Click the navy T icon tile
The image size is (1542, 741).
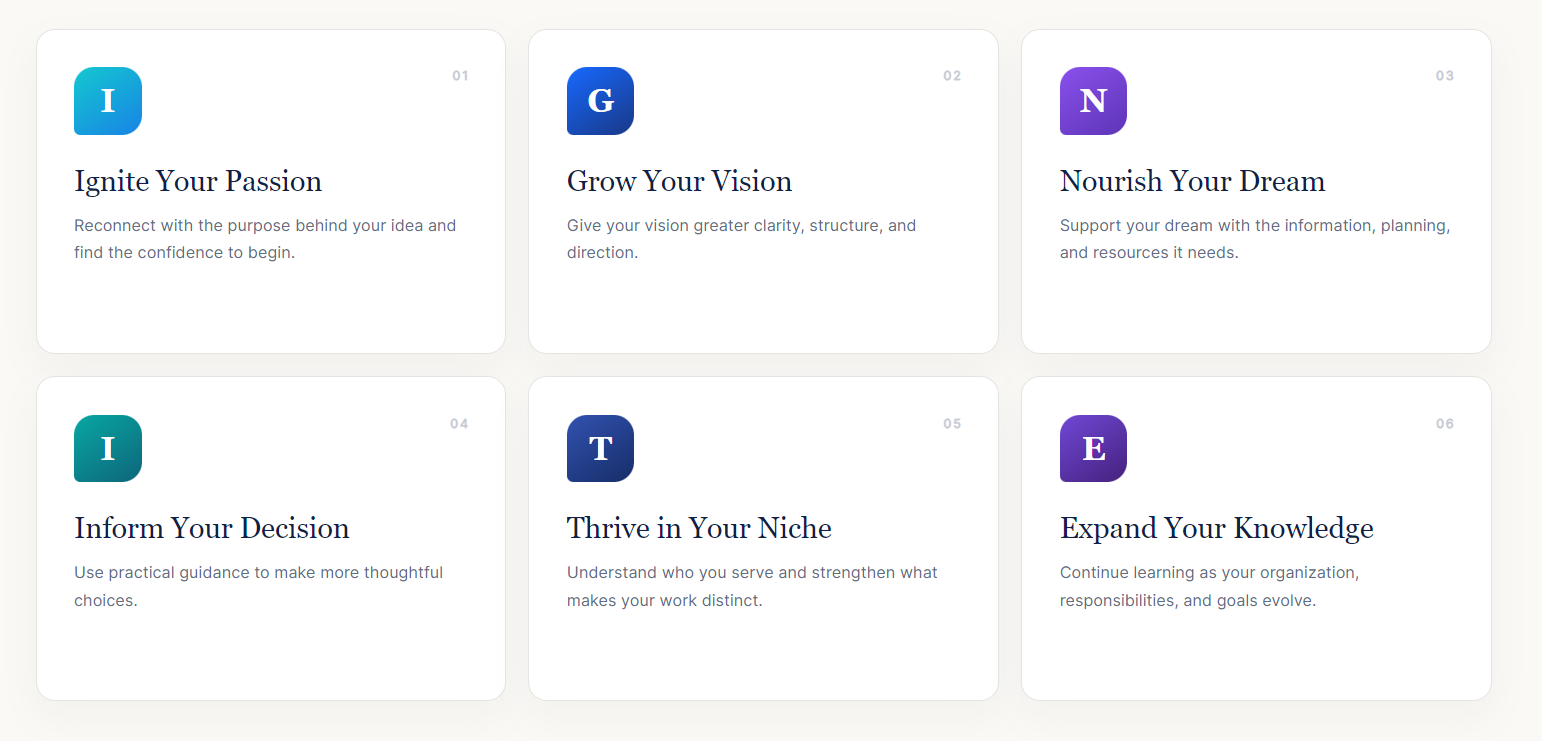pyautogui.click(x=600, y=448)
